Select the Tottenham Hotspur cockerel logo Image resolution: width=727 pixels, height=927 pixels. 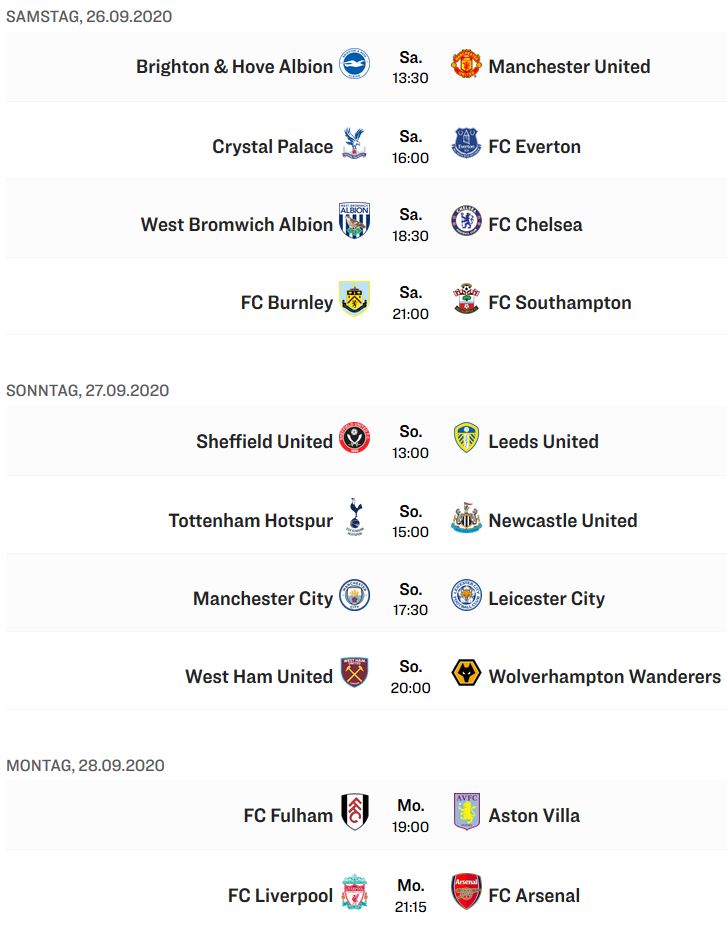tap(355, 517)
